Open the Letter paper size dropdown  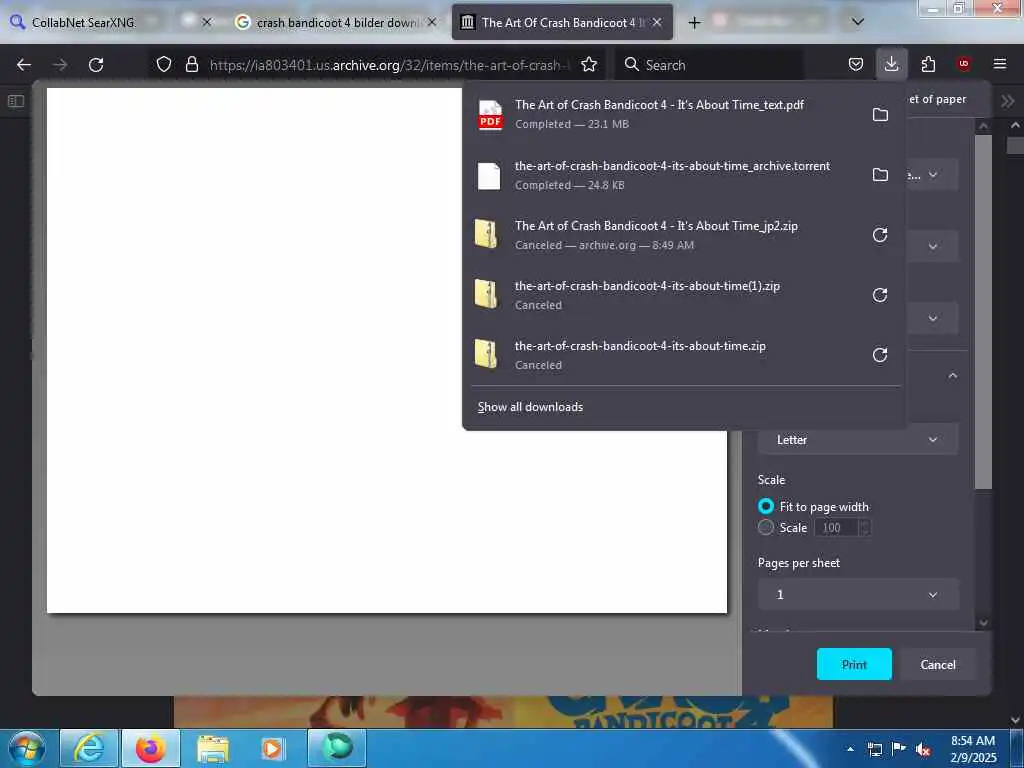[857, 440]
